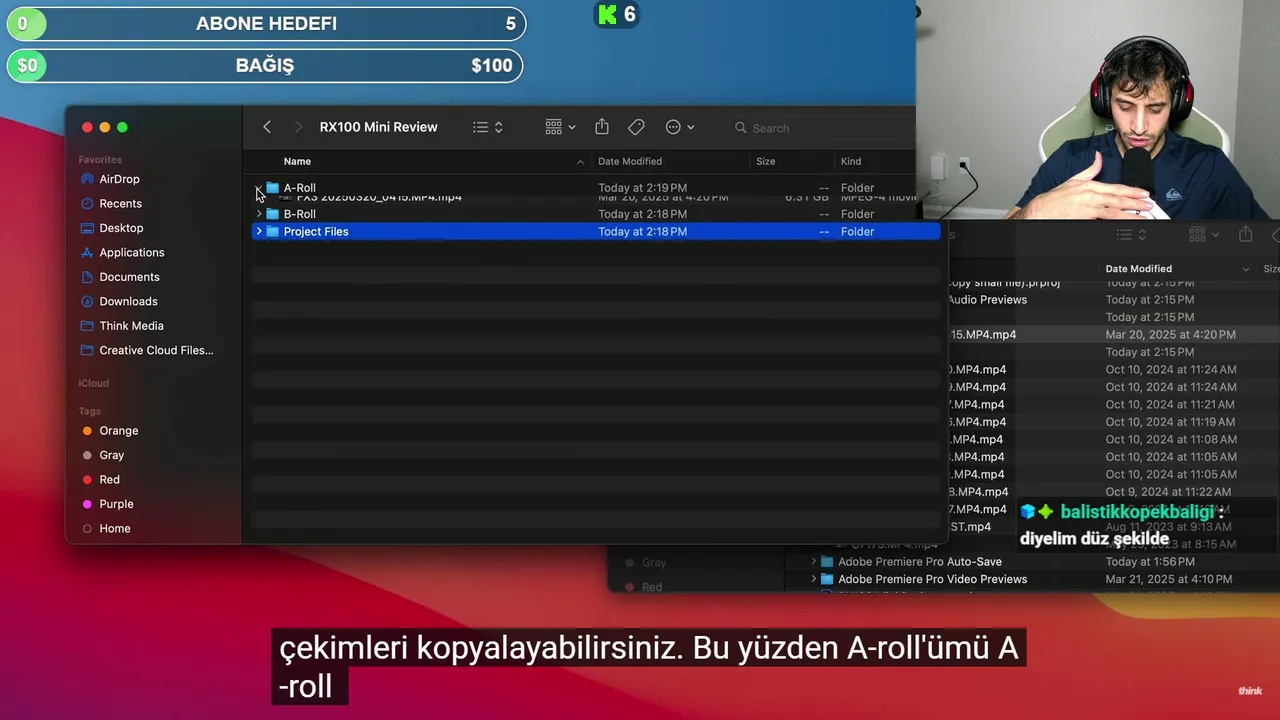Click the sort direction caret in Name header

click(x=580, y=161)
